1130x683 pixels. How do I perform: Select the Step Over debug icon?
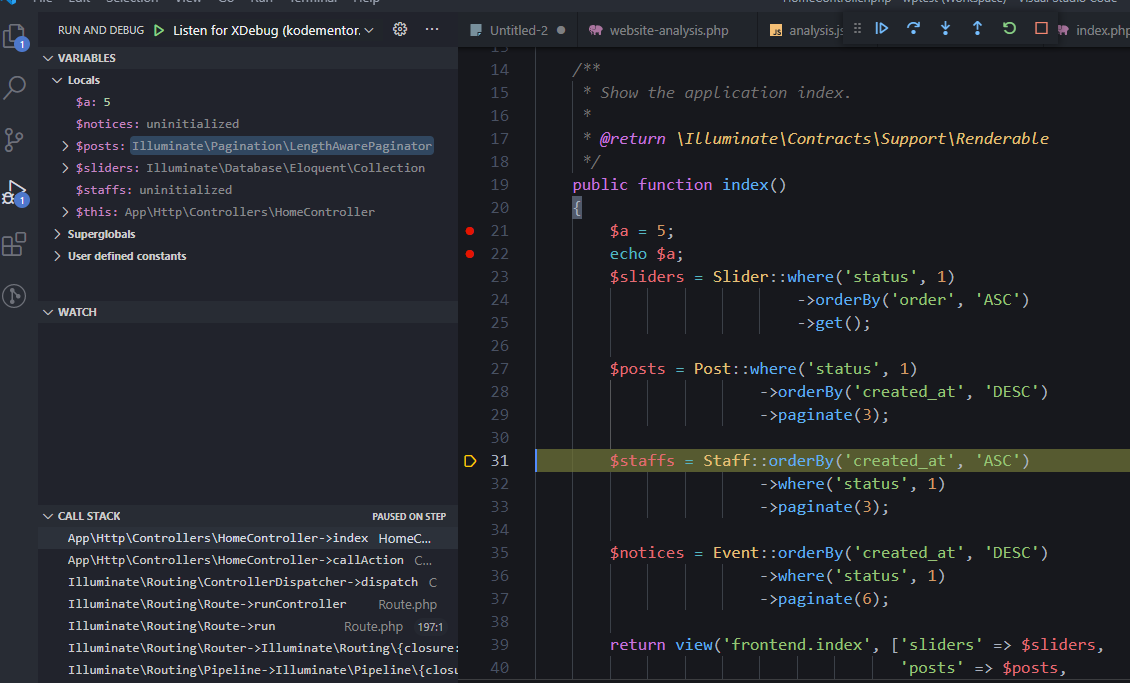(x=913, y=29)
